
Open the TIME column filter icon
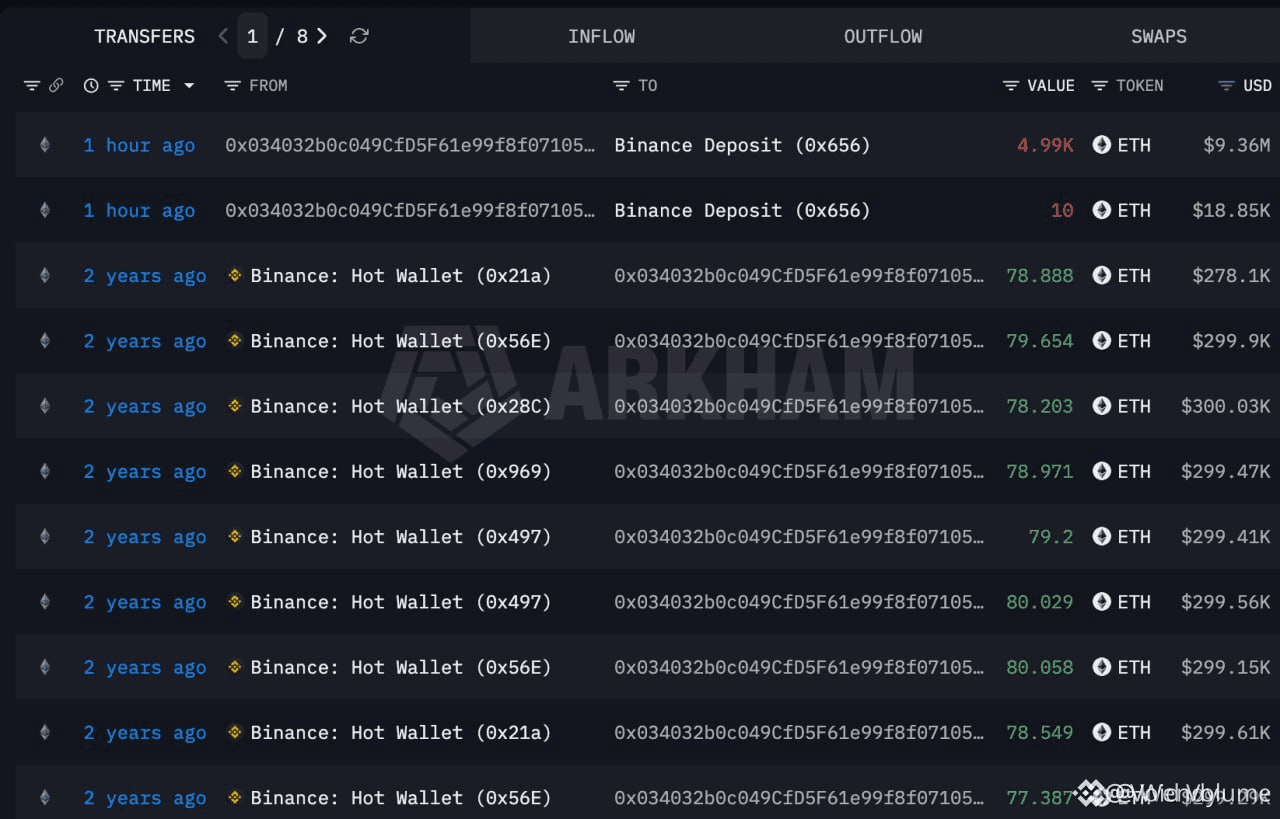coord(116,86)
